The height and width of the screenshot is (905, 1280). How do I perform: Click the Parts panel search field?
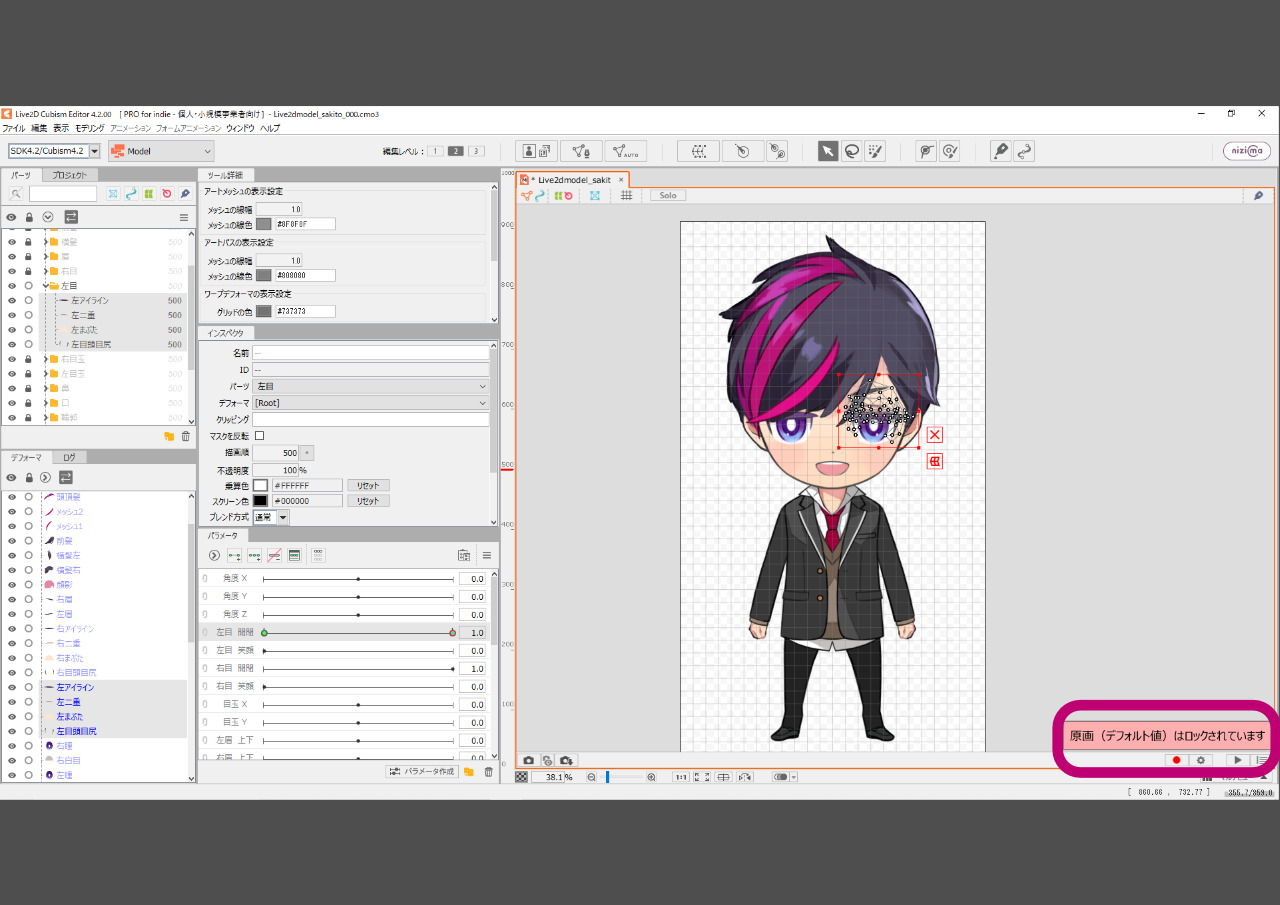(x=63, y=194)
